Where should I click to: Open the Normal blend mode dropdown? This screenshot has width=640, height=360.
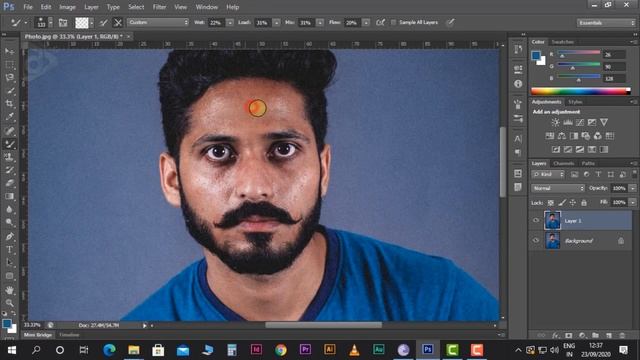(x=558, y=188)
